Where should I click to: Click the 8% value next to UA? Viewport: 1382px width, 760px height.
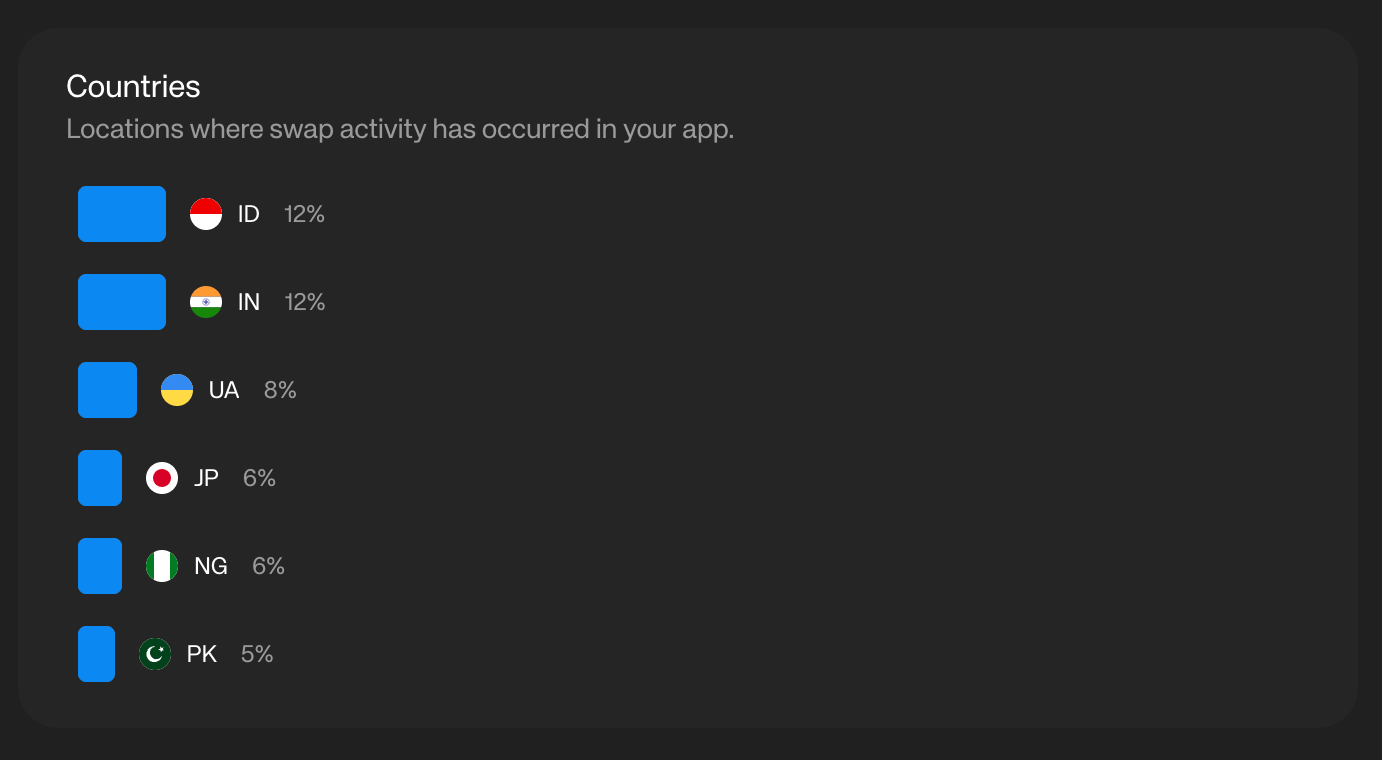(x=280, y=390)
